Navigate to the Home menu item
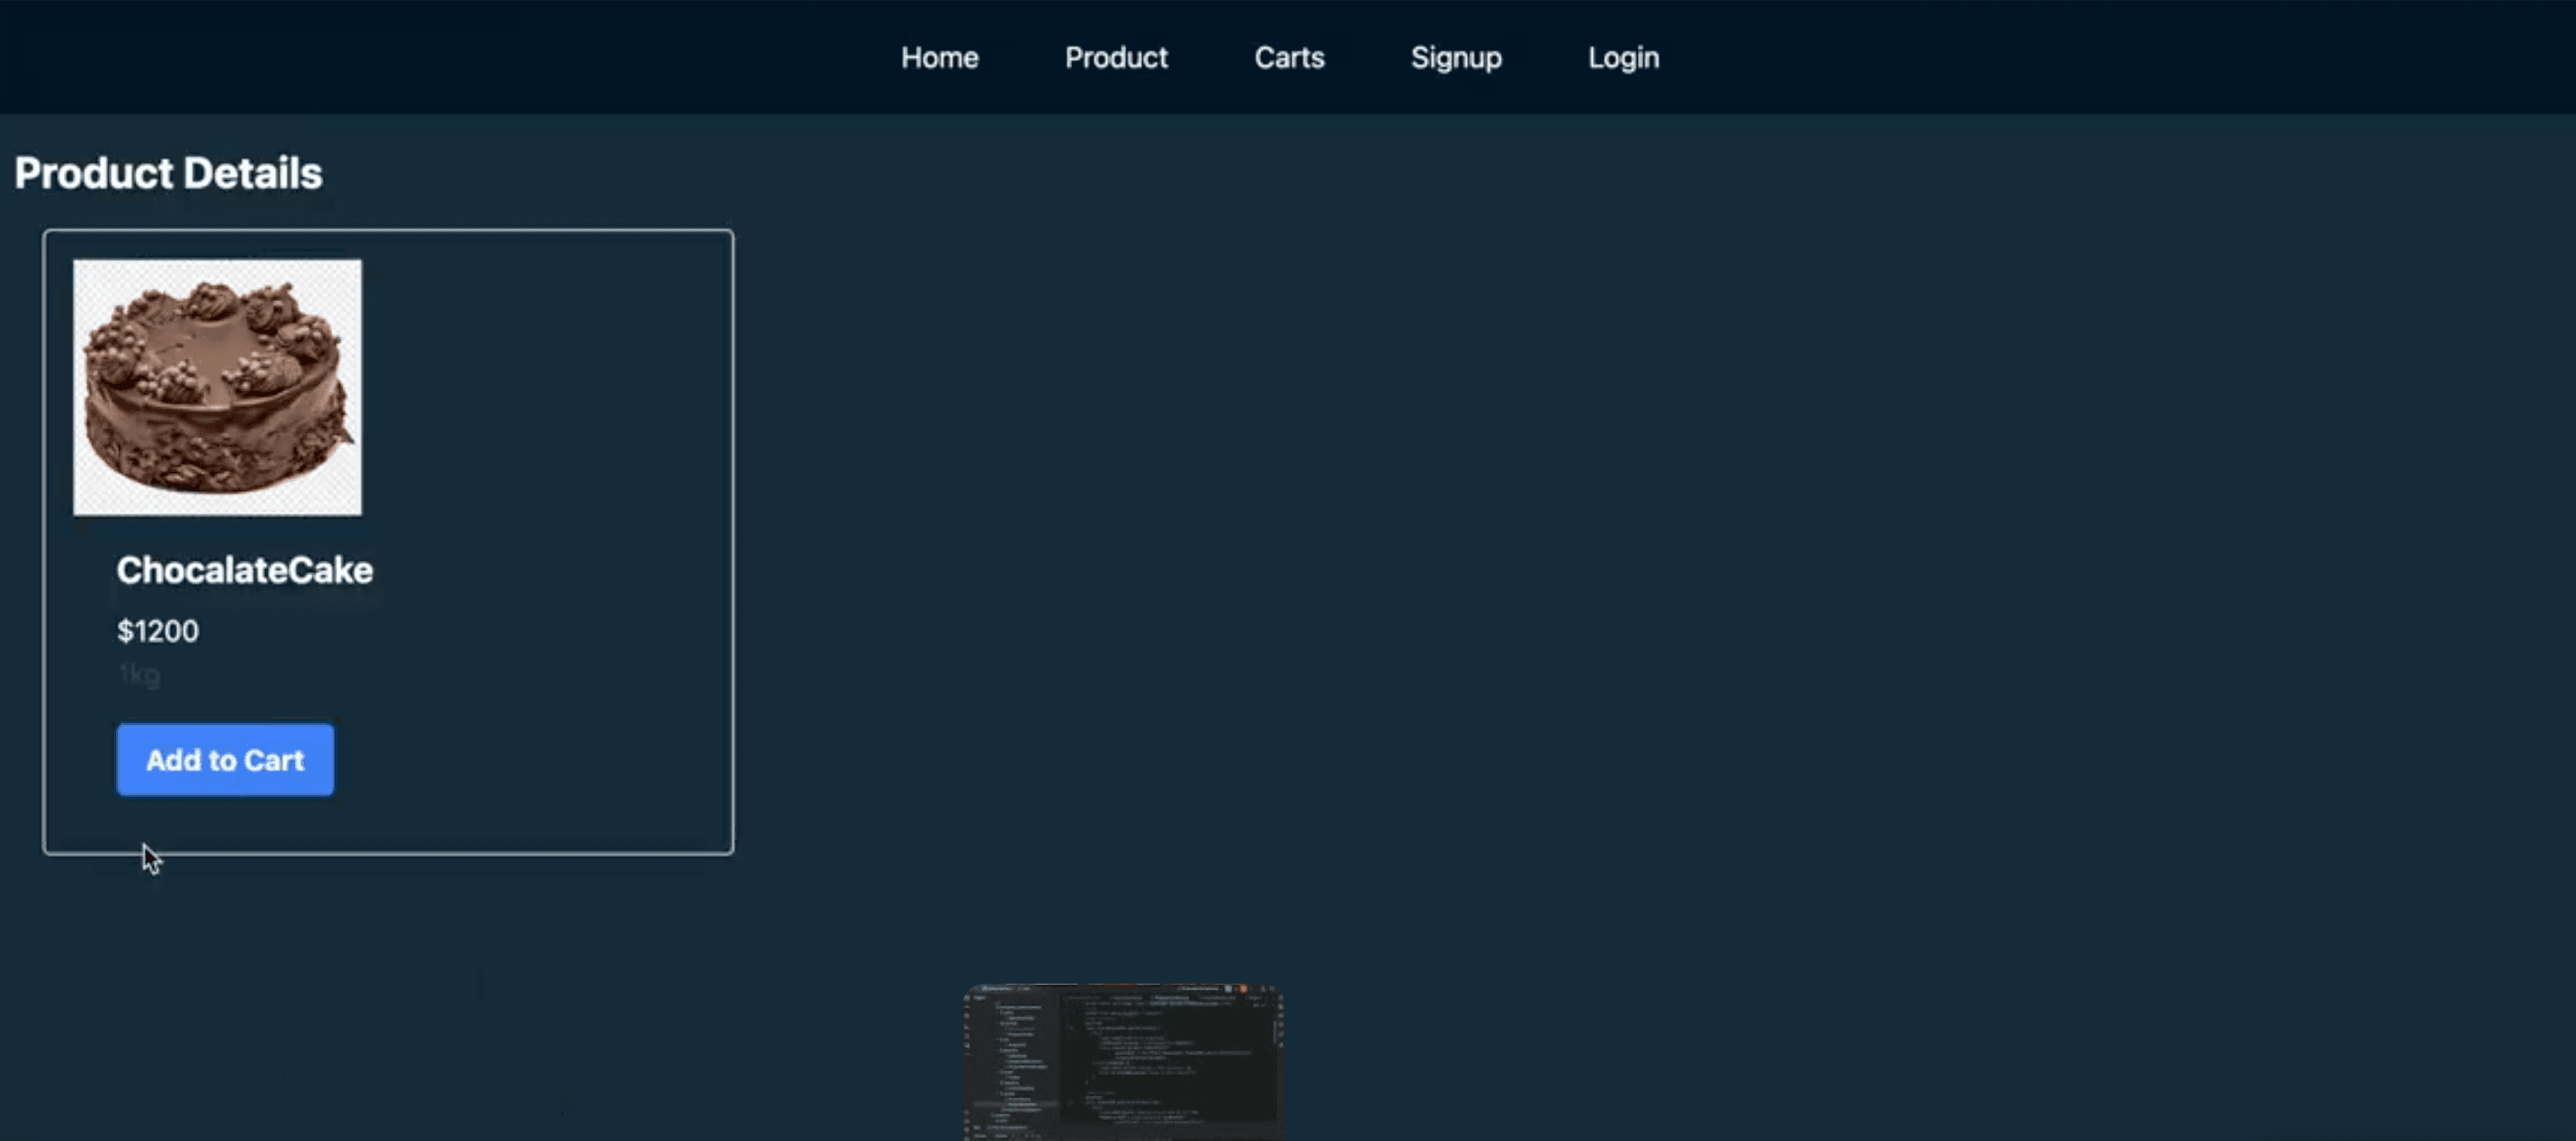This screenshot has width=2576, height=1141. (x=938, y=57)
